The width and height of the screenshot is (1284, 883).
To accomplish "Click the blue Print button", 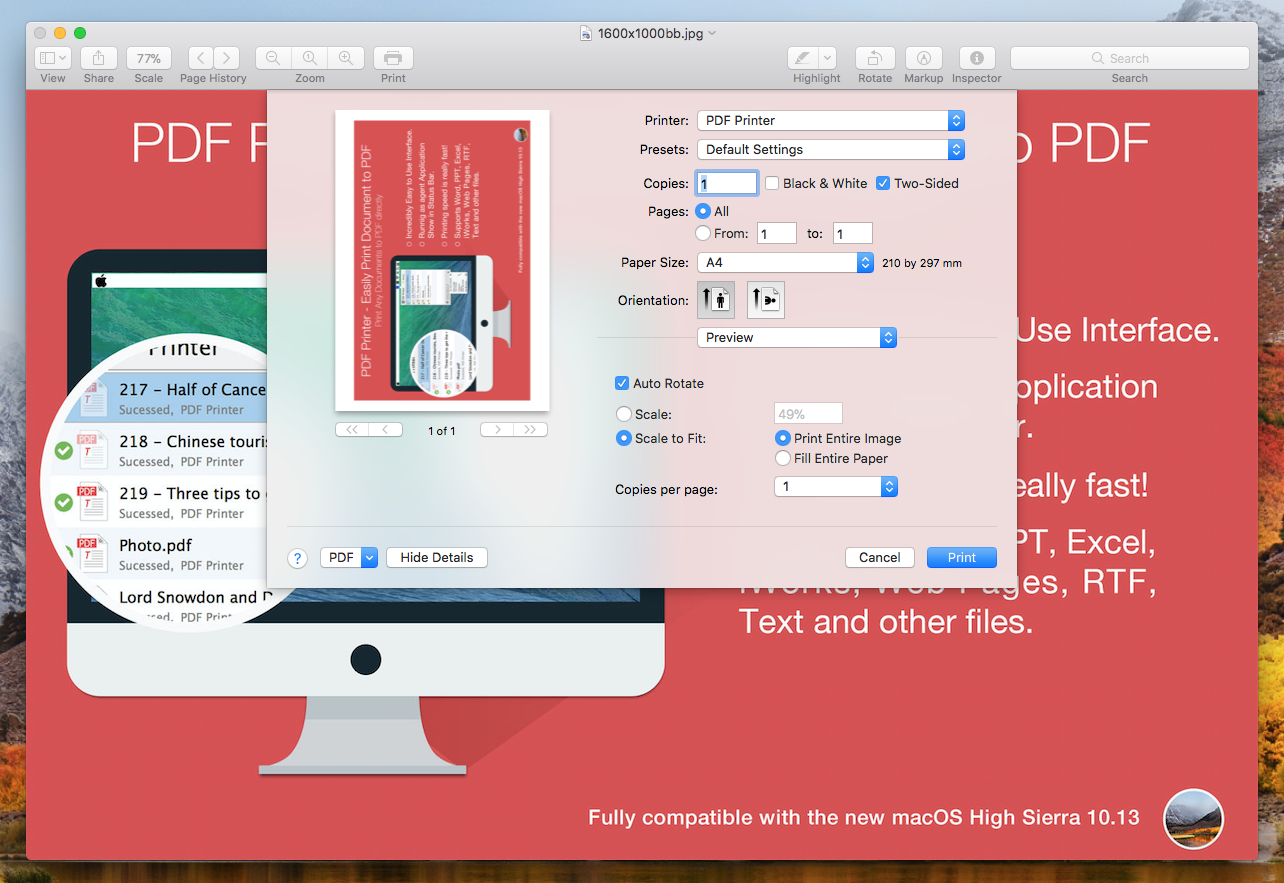I will [x=962, y=558].
